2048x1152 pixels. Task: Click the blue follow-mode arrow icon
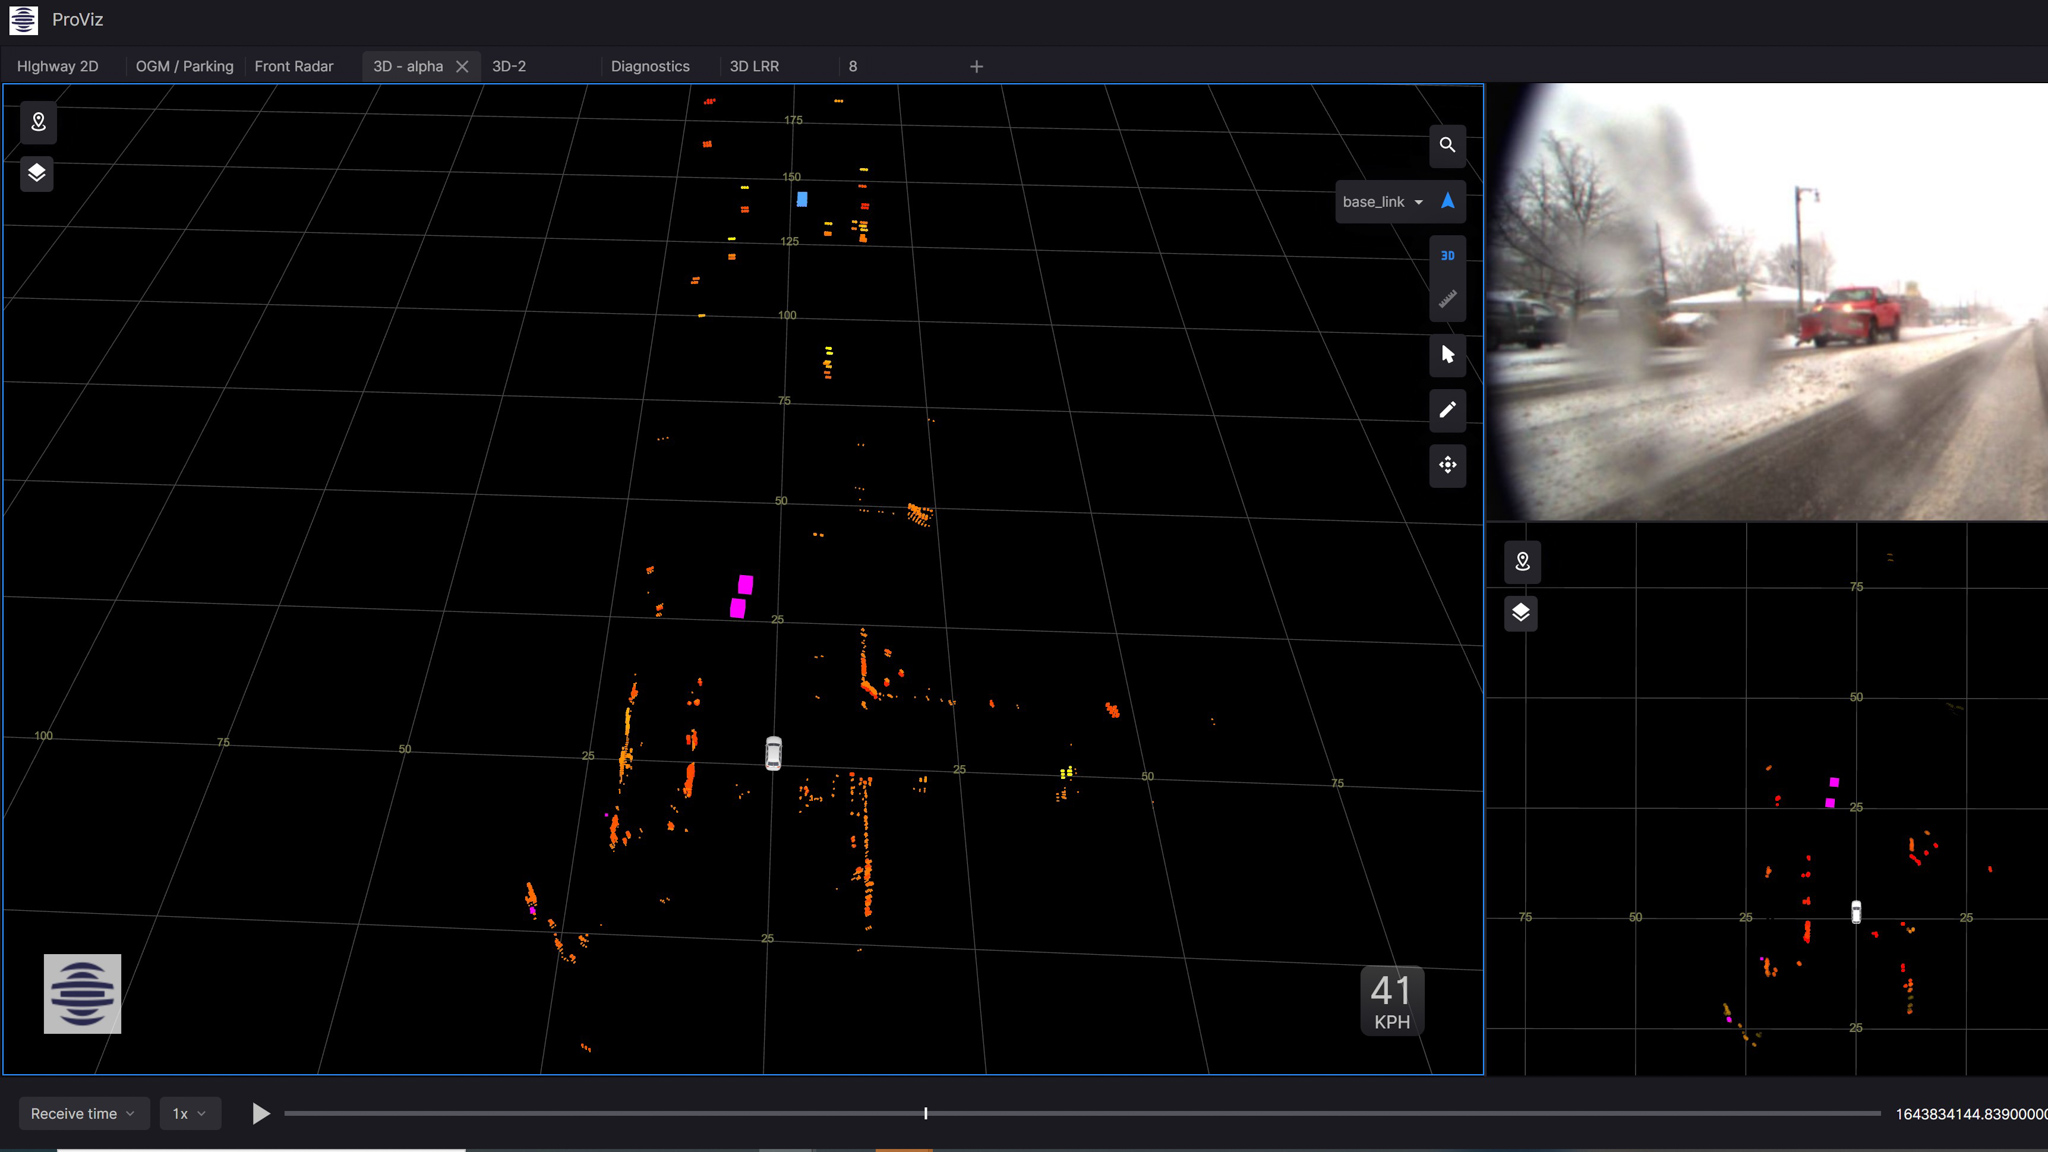click(x=1447, y=201)
